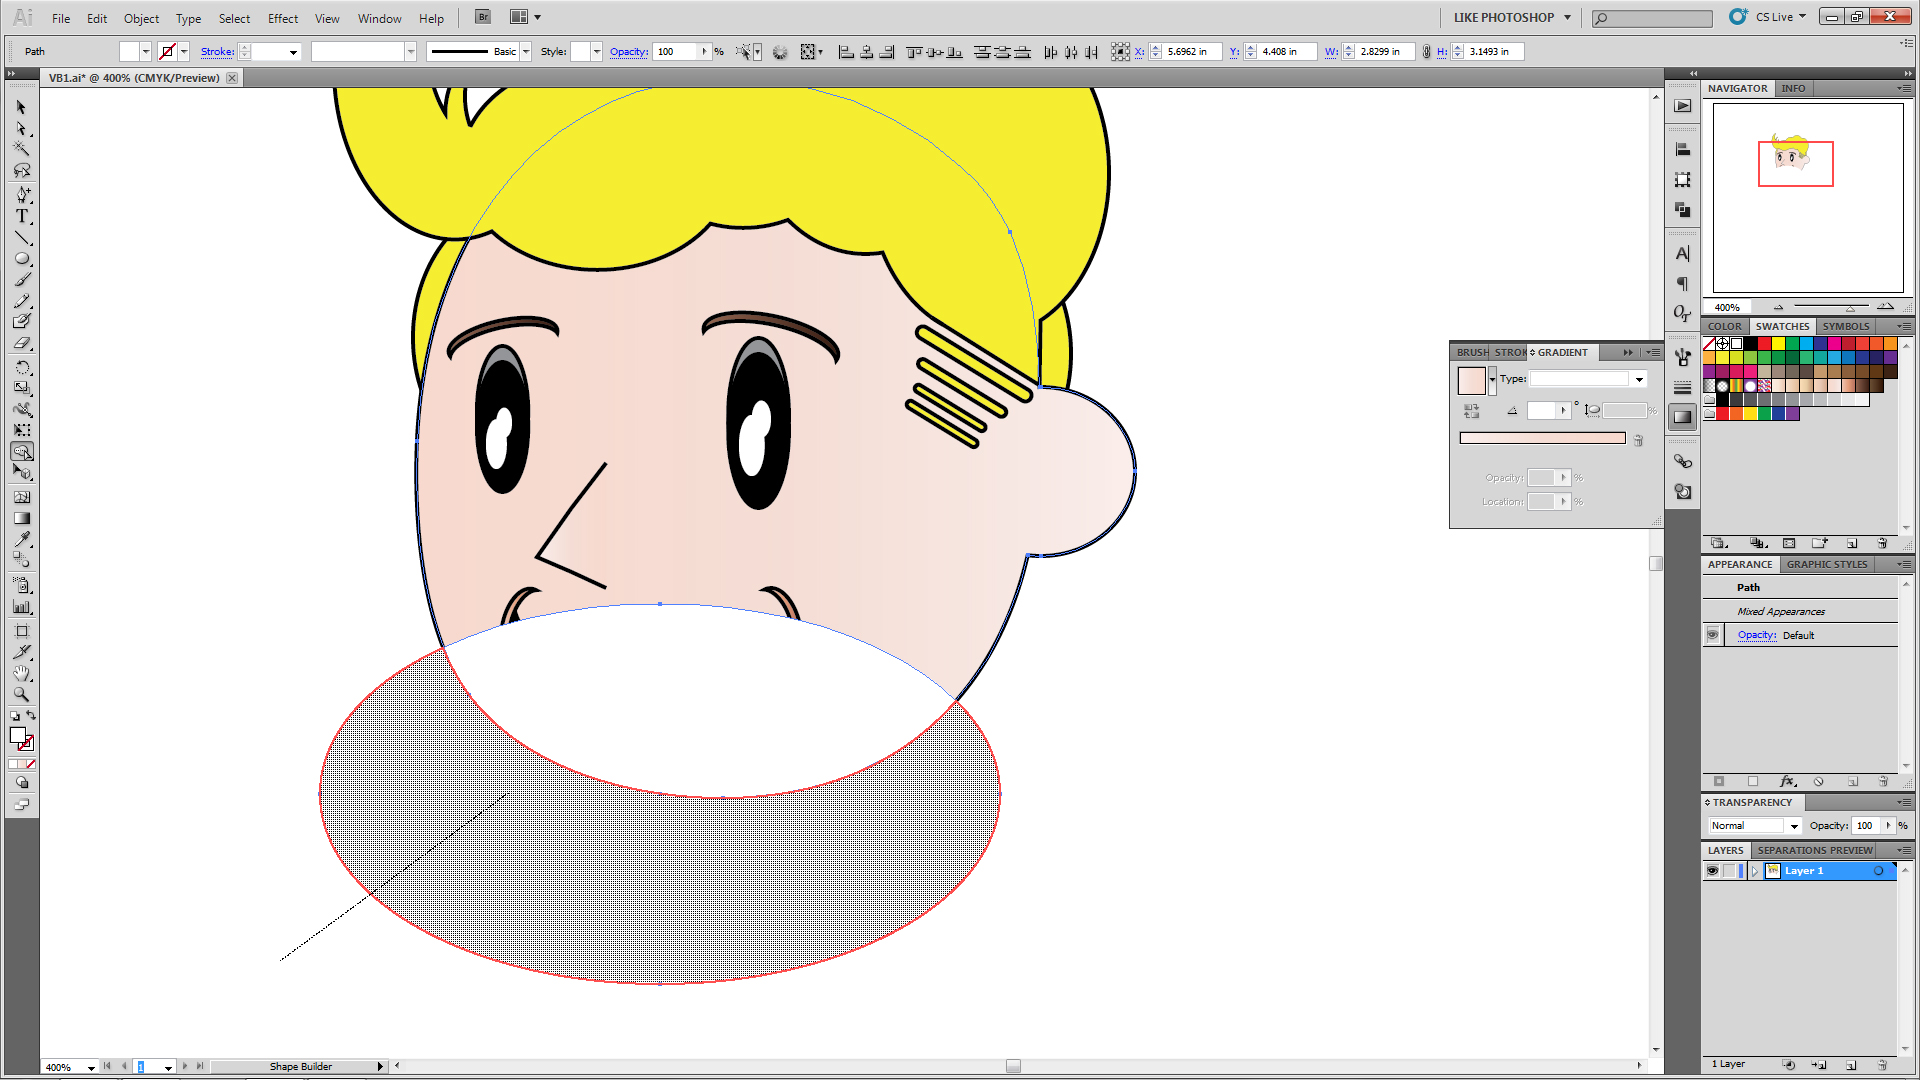
Task: Select the Eraser tool
Action: point(21,343)
